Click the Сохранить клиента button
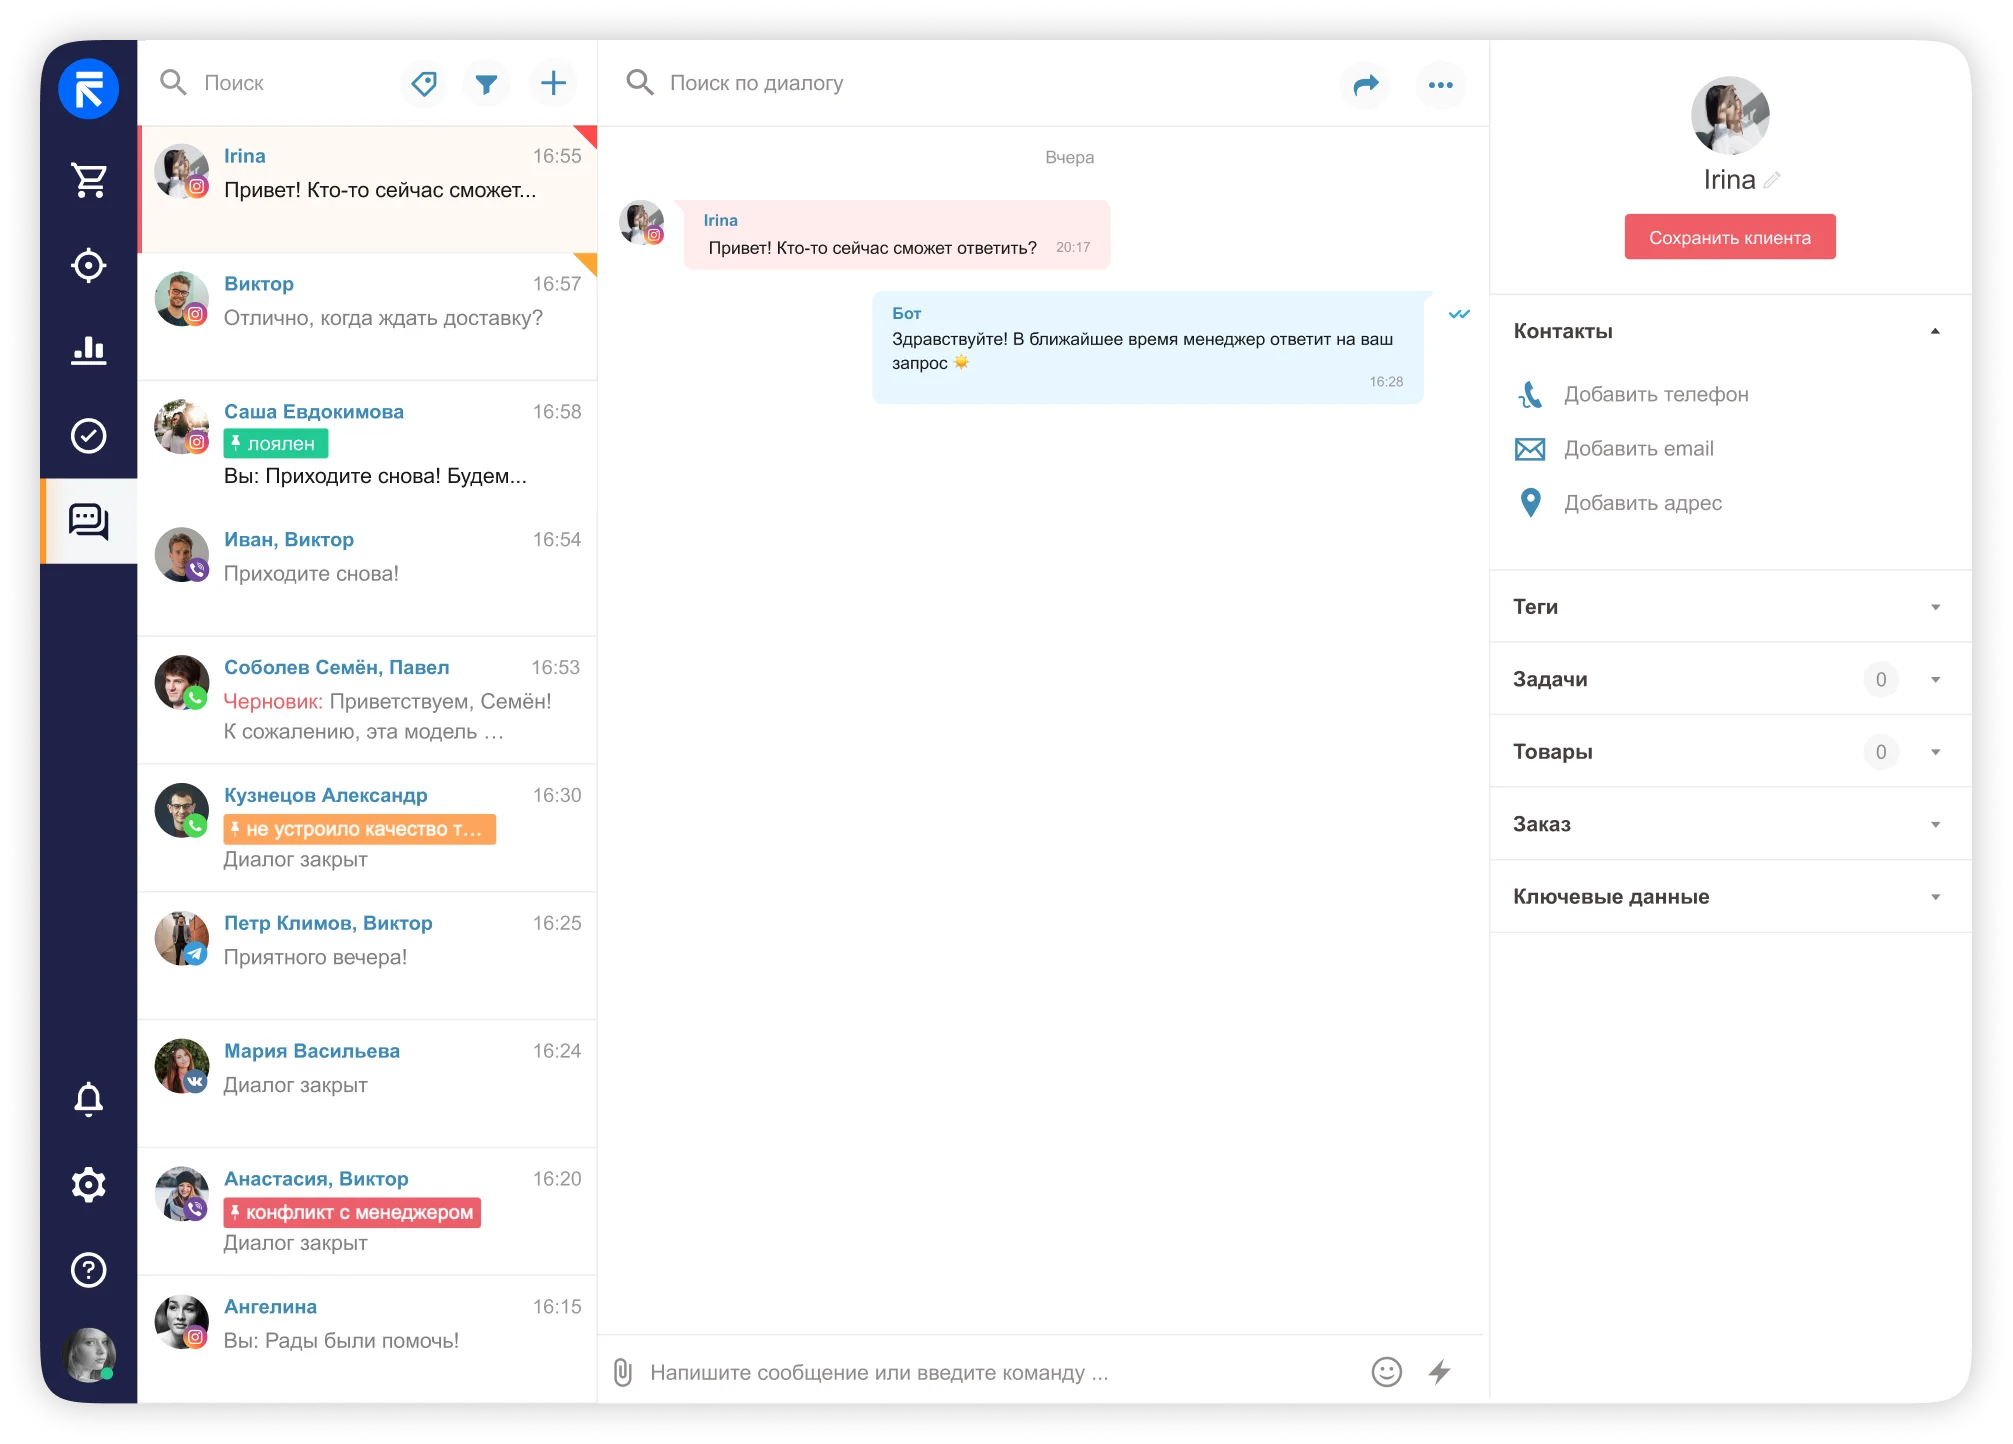This screenshot has height=1444, width=2013. click(1729, 237)
